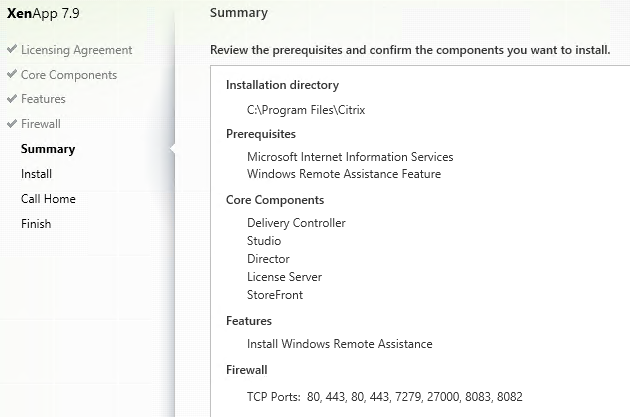Select the Firewall step in sidebar

click(41, 124)
